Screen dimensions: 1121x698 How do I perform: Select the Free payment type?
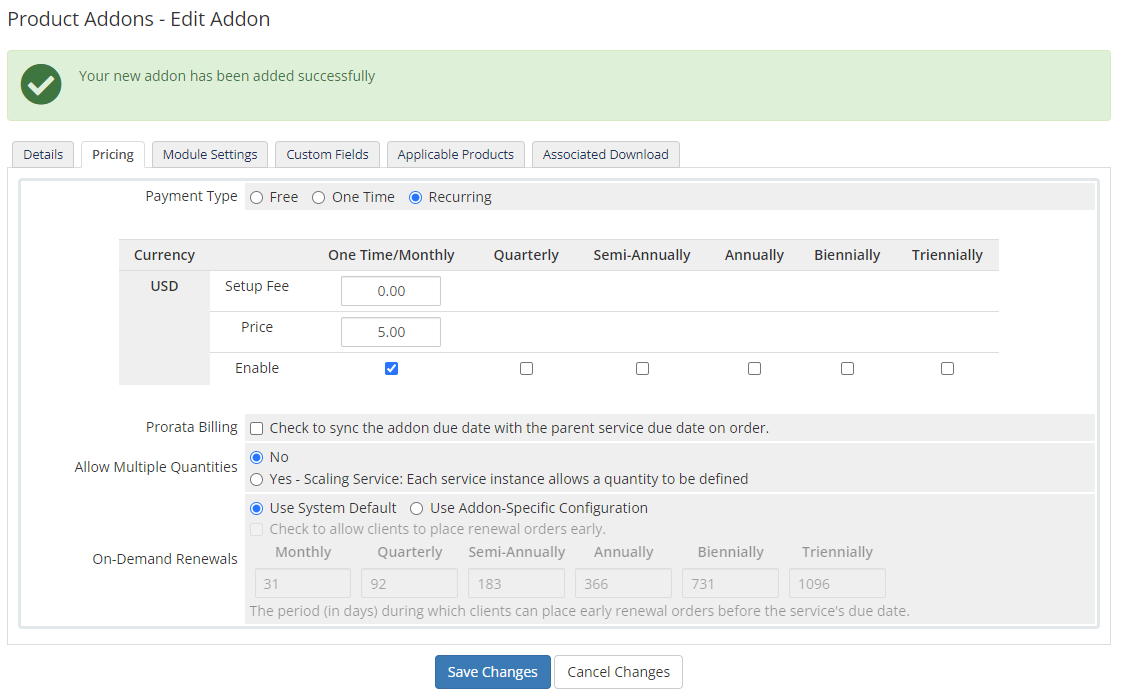257,198
